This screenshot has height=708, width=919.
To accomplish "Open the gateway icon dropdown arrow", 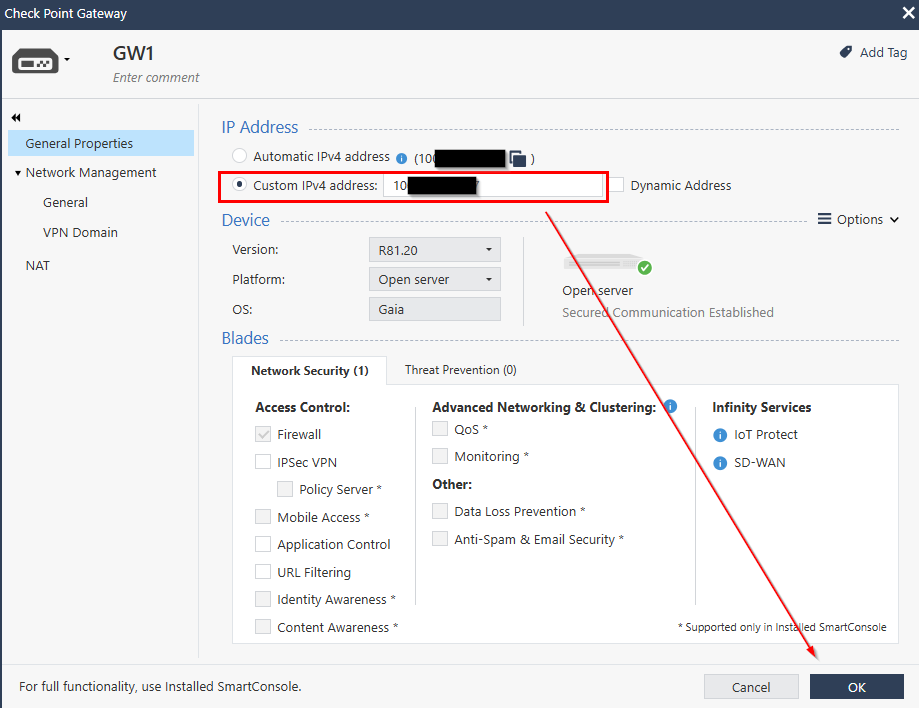I will pyautogui.click(x=67, y=60).
